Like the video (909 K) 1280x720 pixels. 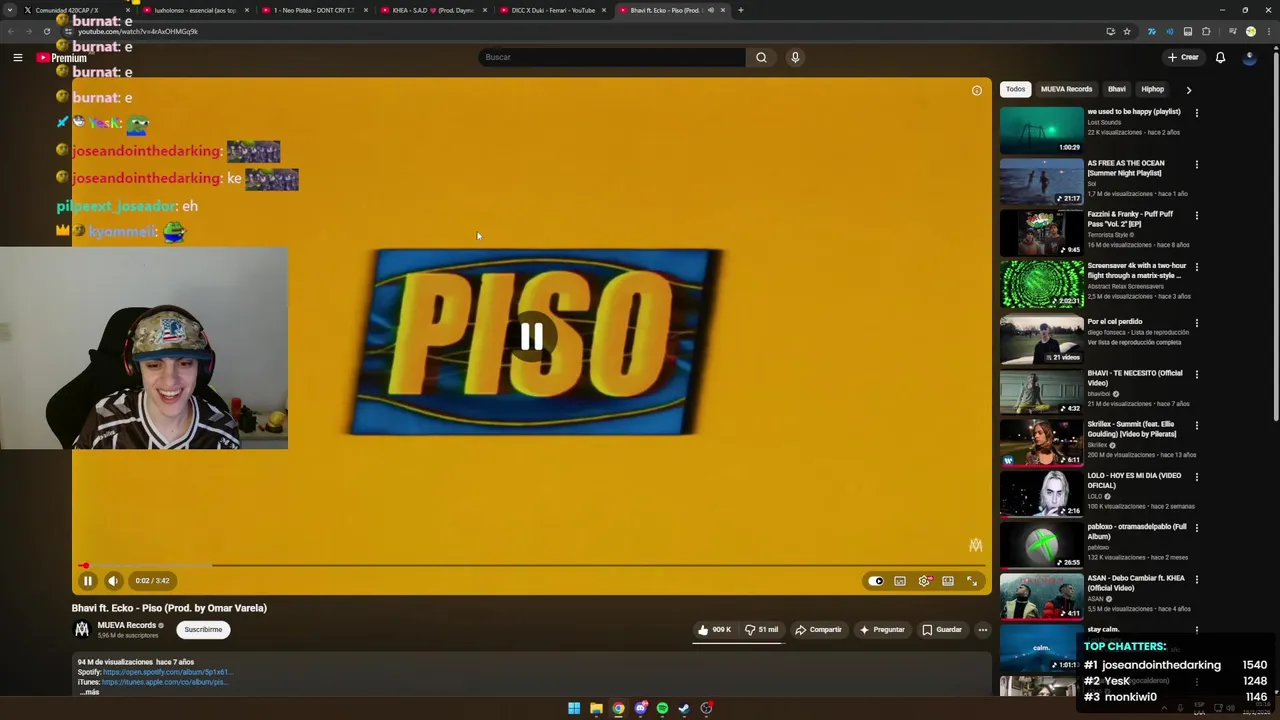pos(714,630)
